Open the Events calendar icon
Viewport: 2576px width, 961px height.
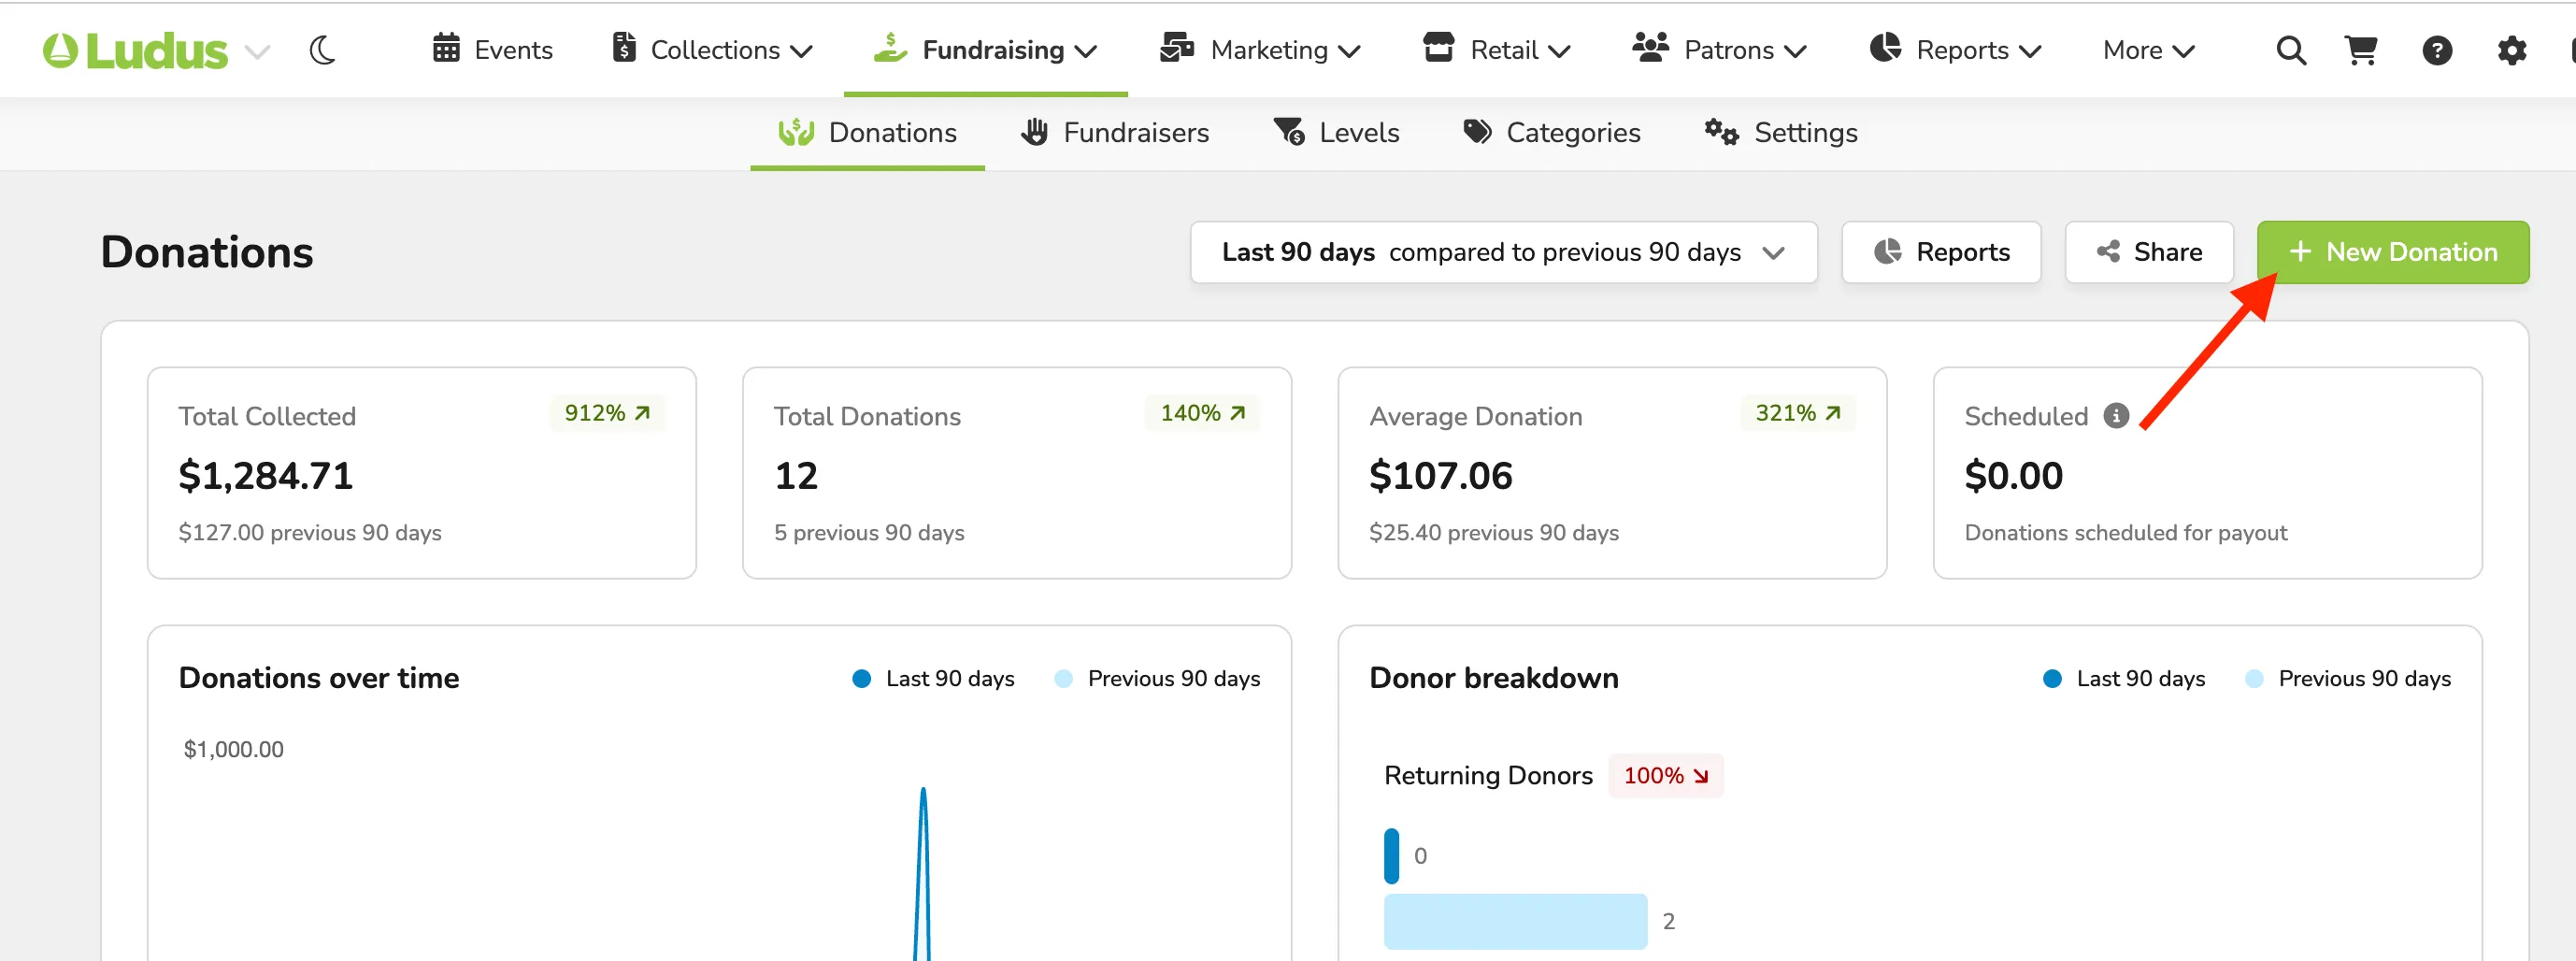coord(446,48)
